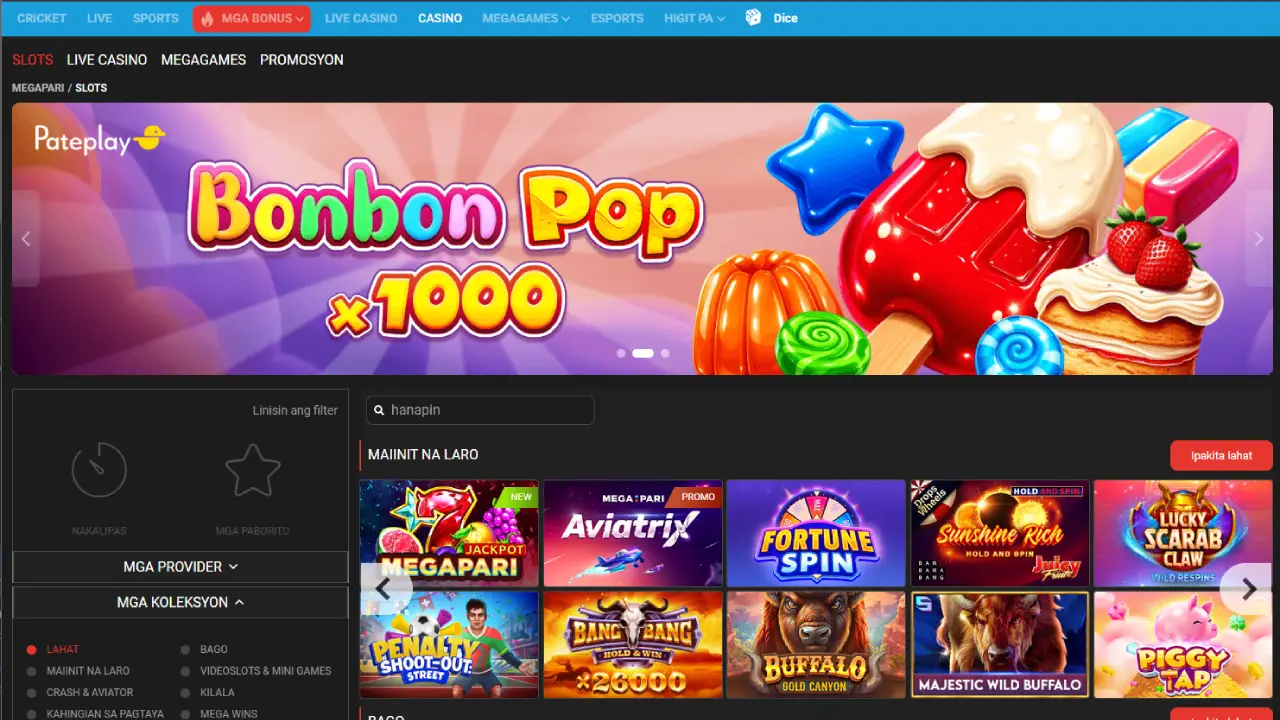The width and height of the screenshot is (1280, 720).
Task: Select the Crash & Aviator filter
Action: 89,692
